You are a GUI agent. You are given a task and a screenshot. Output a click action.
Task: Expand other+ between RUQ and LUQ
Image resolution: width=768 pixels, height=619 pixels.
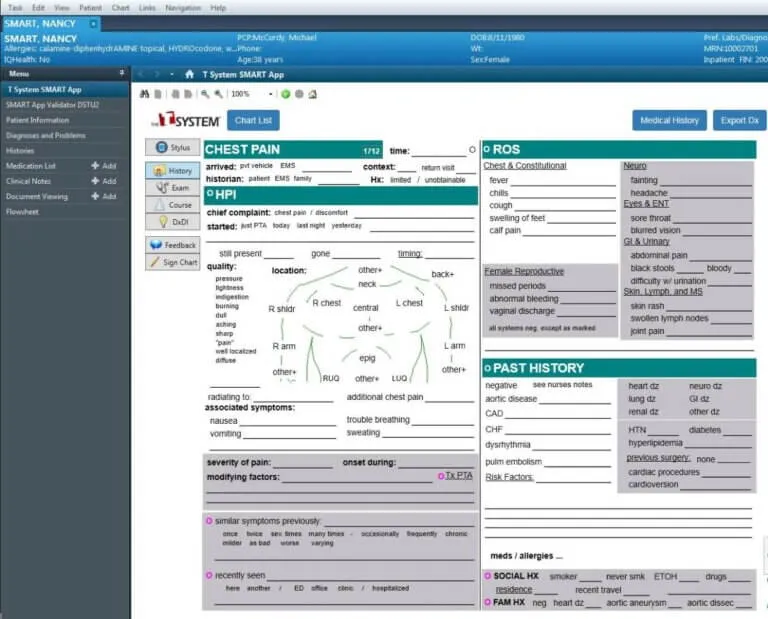pos(367,379)
